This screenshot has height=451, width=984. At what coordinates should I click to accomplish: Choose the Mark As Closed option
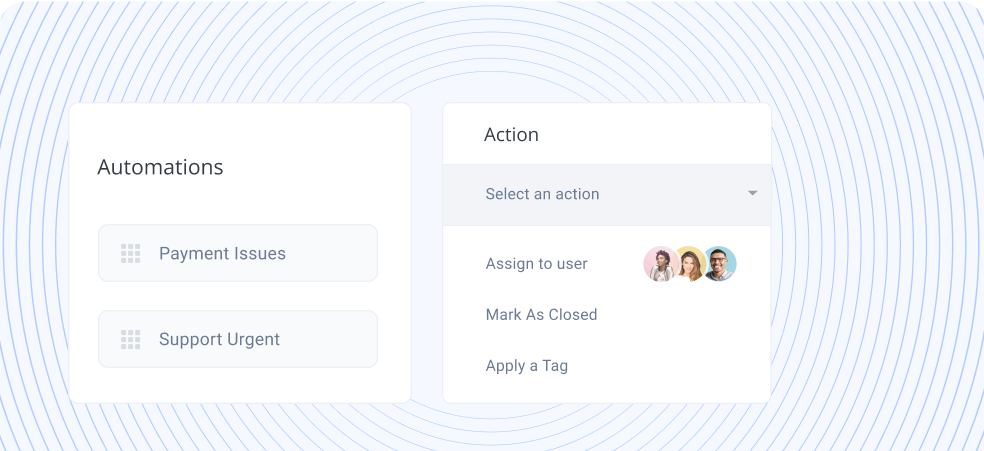[541, 315]
